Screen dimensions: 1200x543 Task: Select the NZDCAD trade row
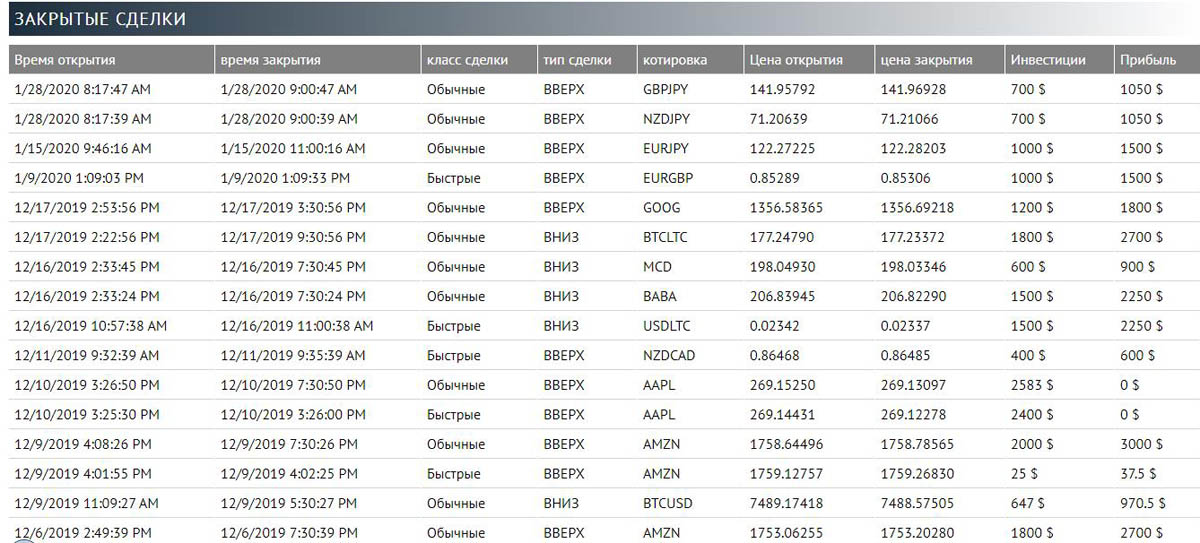point(600,356)
